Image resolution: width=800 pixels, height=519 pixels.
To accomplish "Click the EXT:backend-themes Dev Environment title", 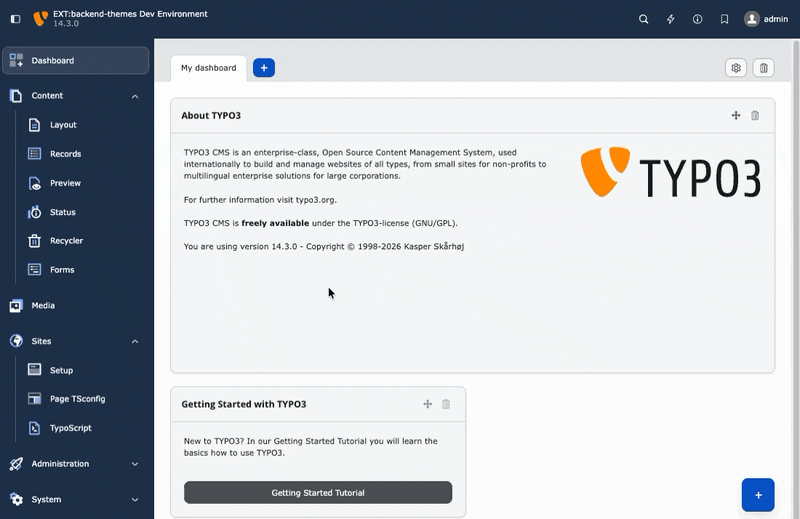I will pyautogui.click(x=130, y=14).
